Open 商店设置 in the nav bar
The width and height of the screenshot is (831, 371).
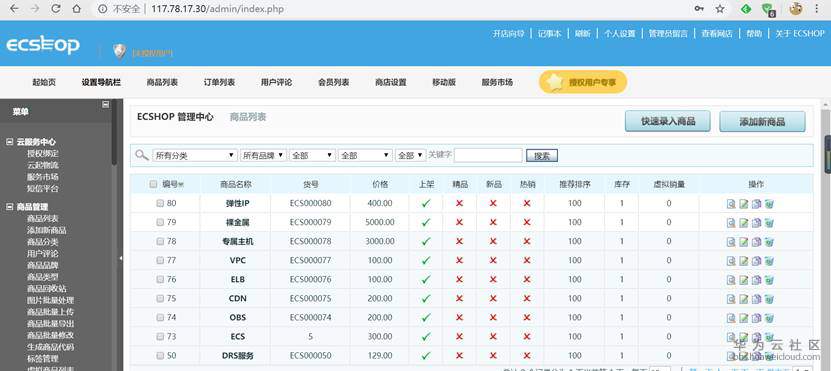click(x=391, y=83)
